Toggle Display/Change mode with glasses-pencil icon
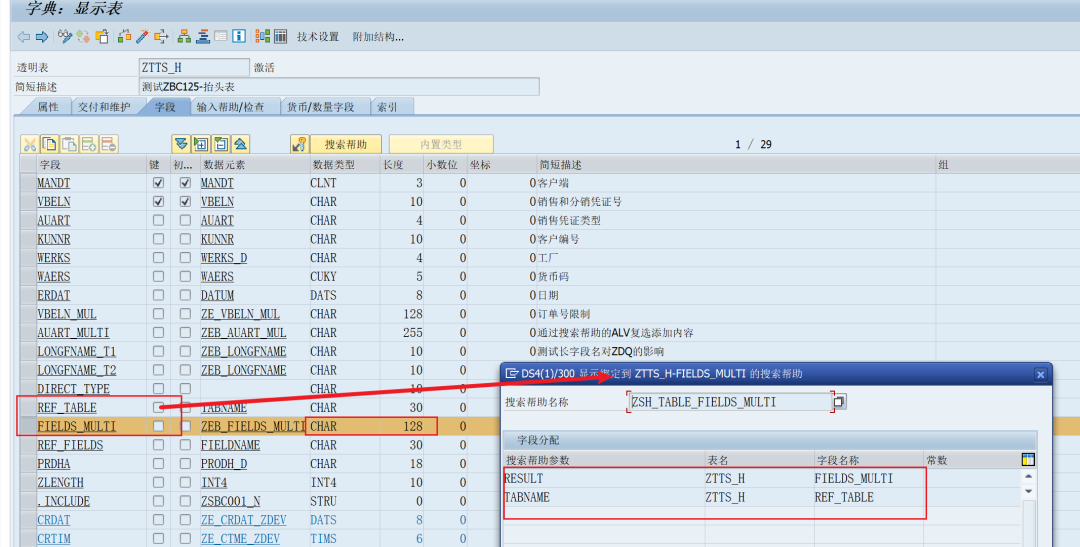Viewport: 1080px width, 547px height. 65,37
